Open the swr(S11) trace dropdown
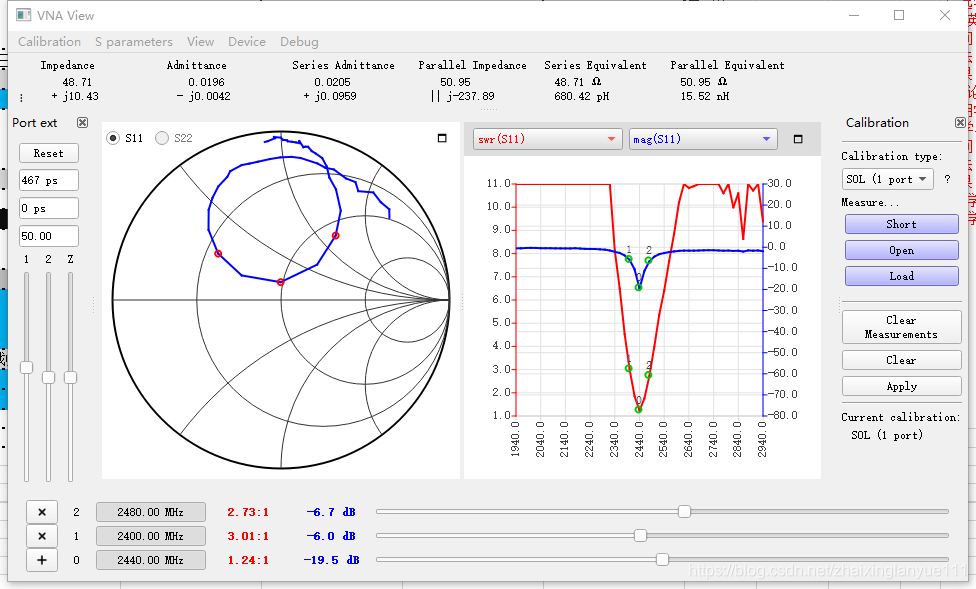Image resolution: width=976 pixels, height=589 pixels. coord(547,139)
